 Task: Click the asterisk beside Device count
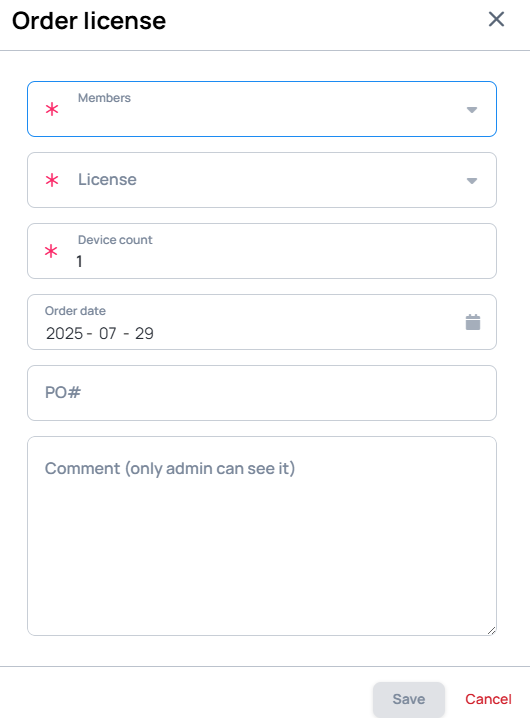click(51, 251)
